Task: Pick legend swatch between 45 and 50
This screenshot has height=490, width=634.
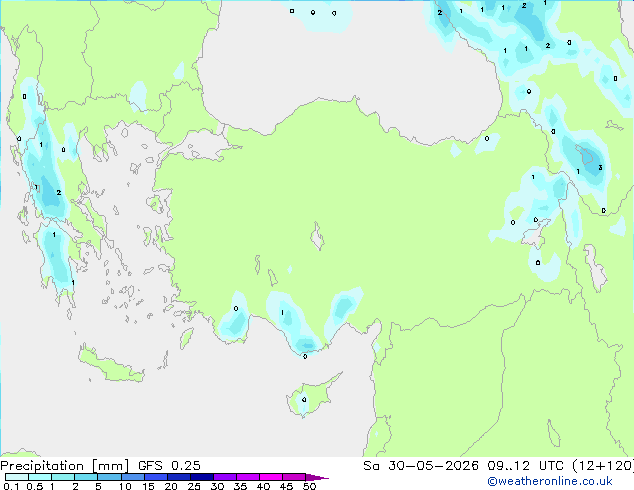Action: (x=294, y=477)
